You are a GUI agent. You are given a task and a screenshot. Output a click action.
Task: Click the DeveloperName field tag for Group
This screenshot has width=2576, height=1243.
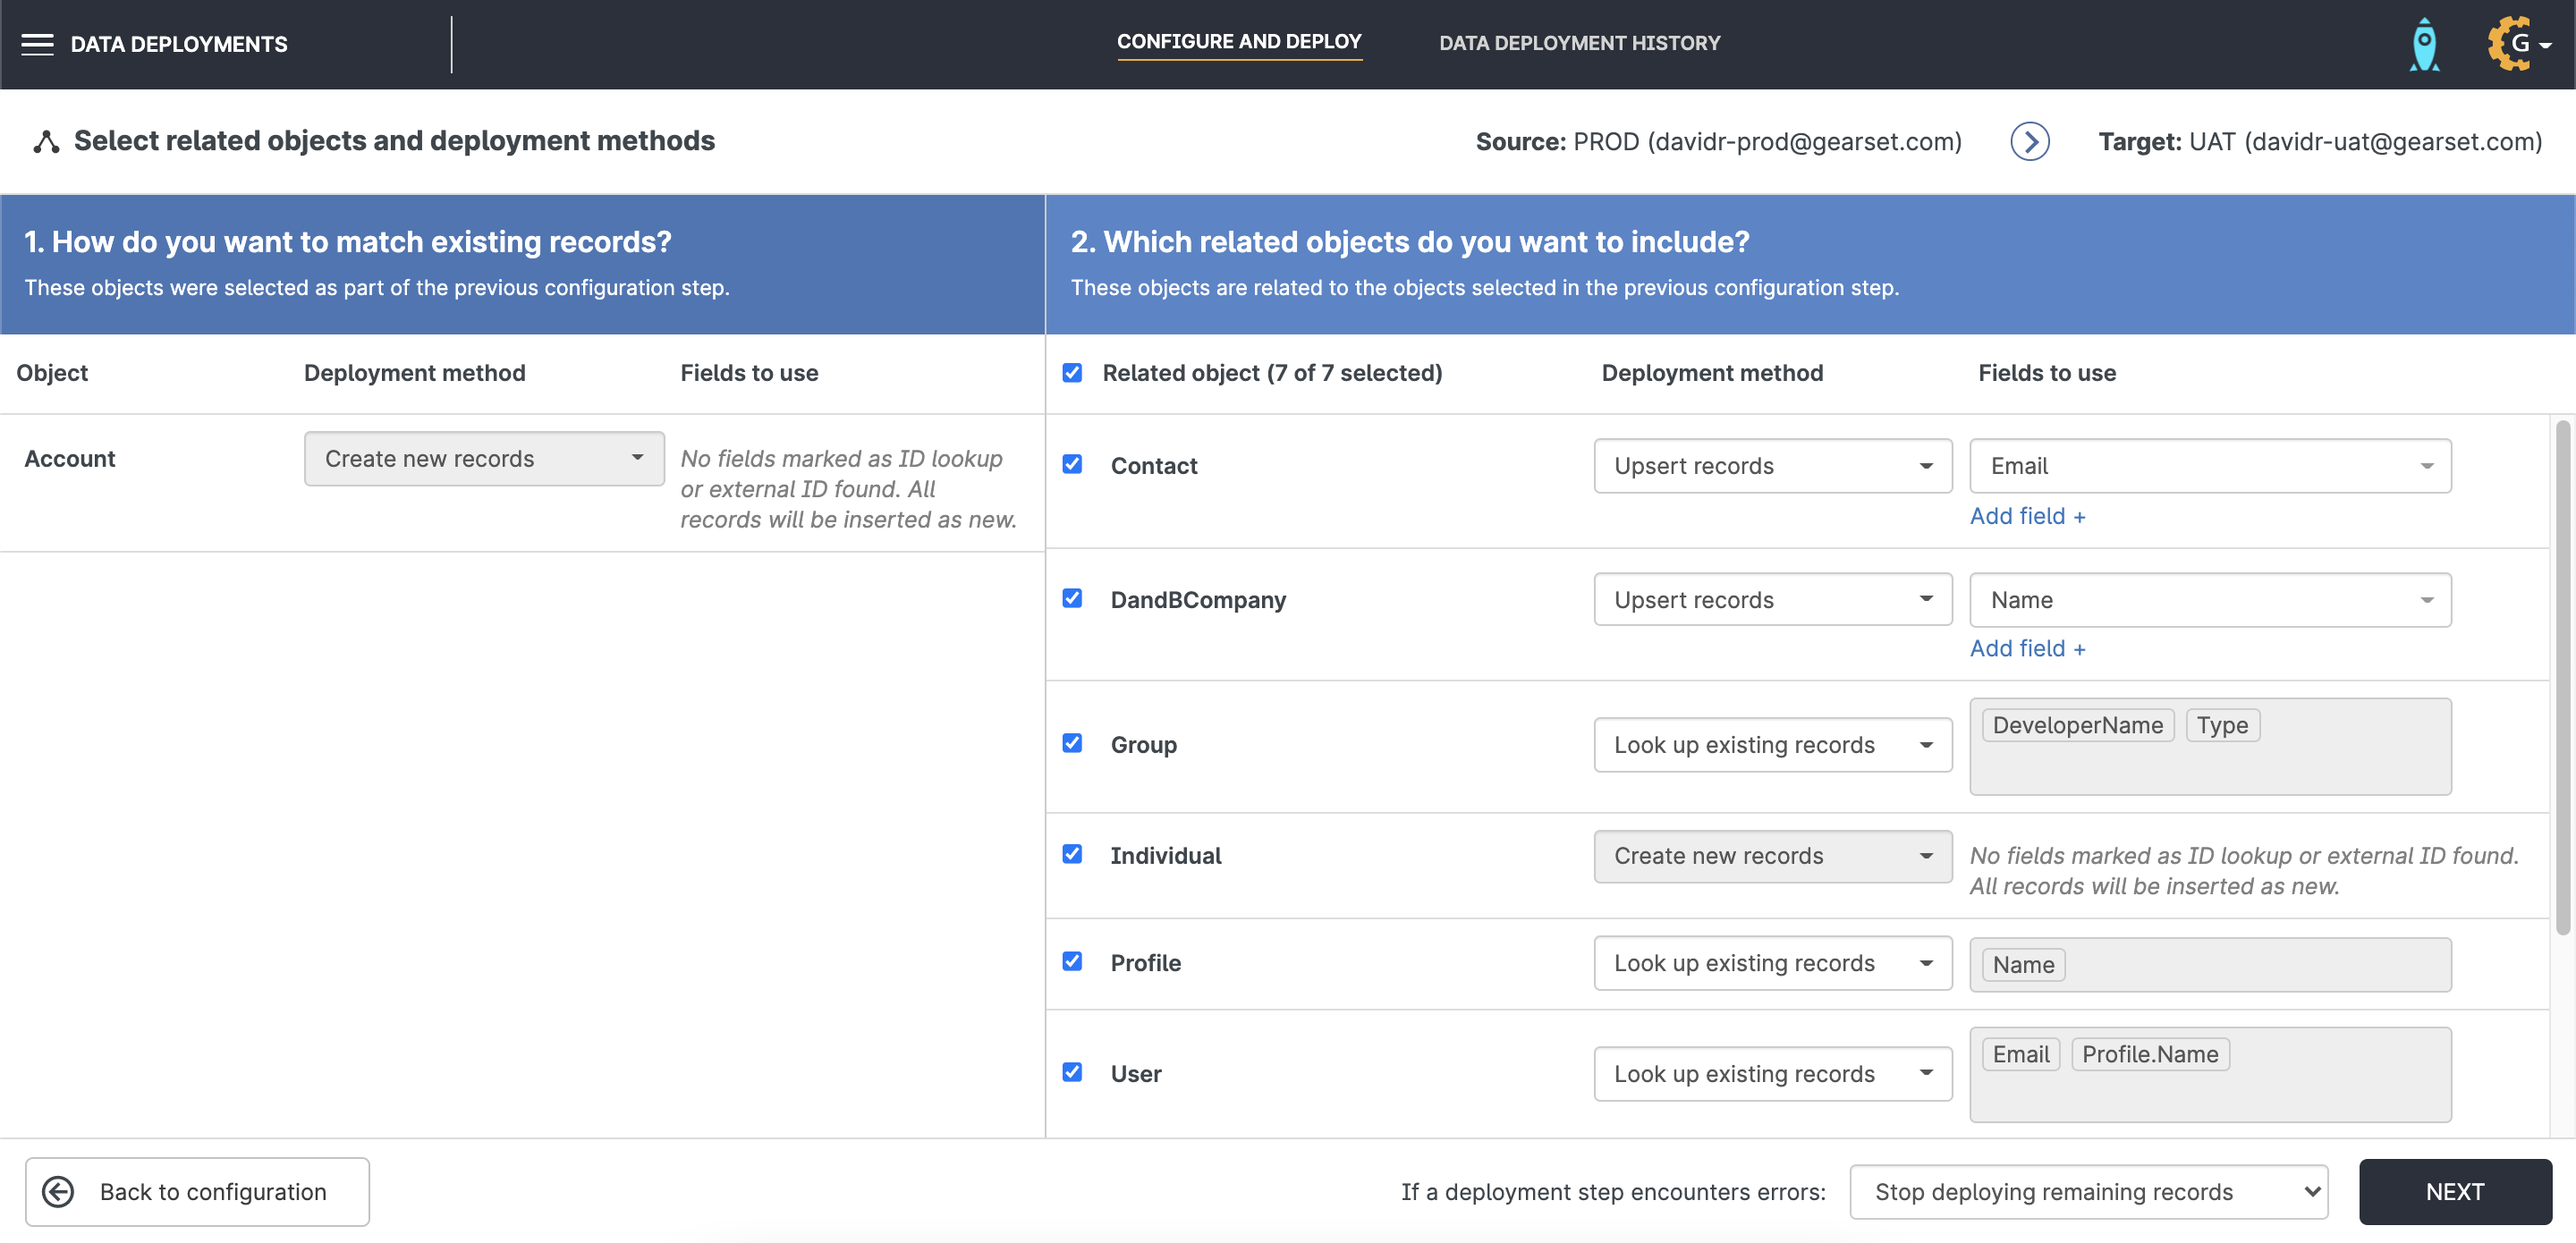click(2077, 726)
